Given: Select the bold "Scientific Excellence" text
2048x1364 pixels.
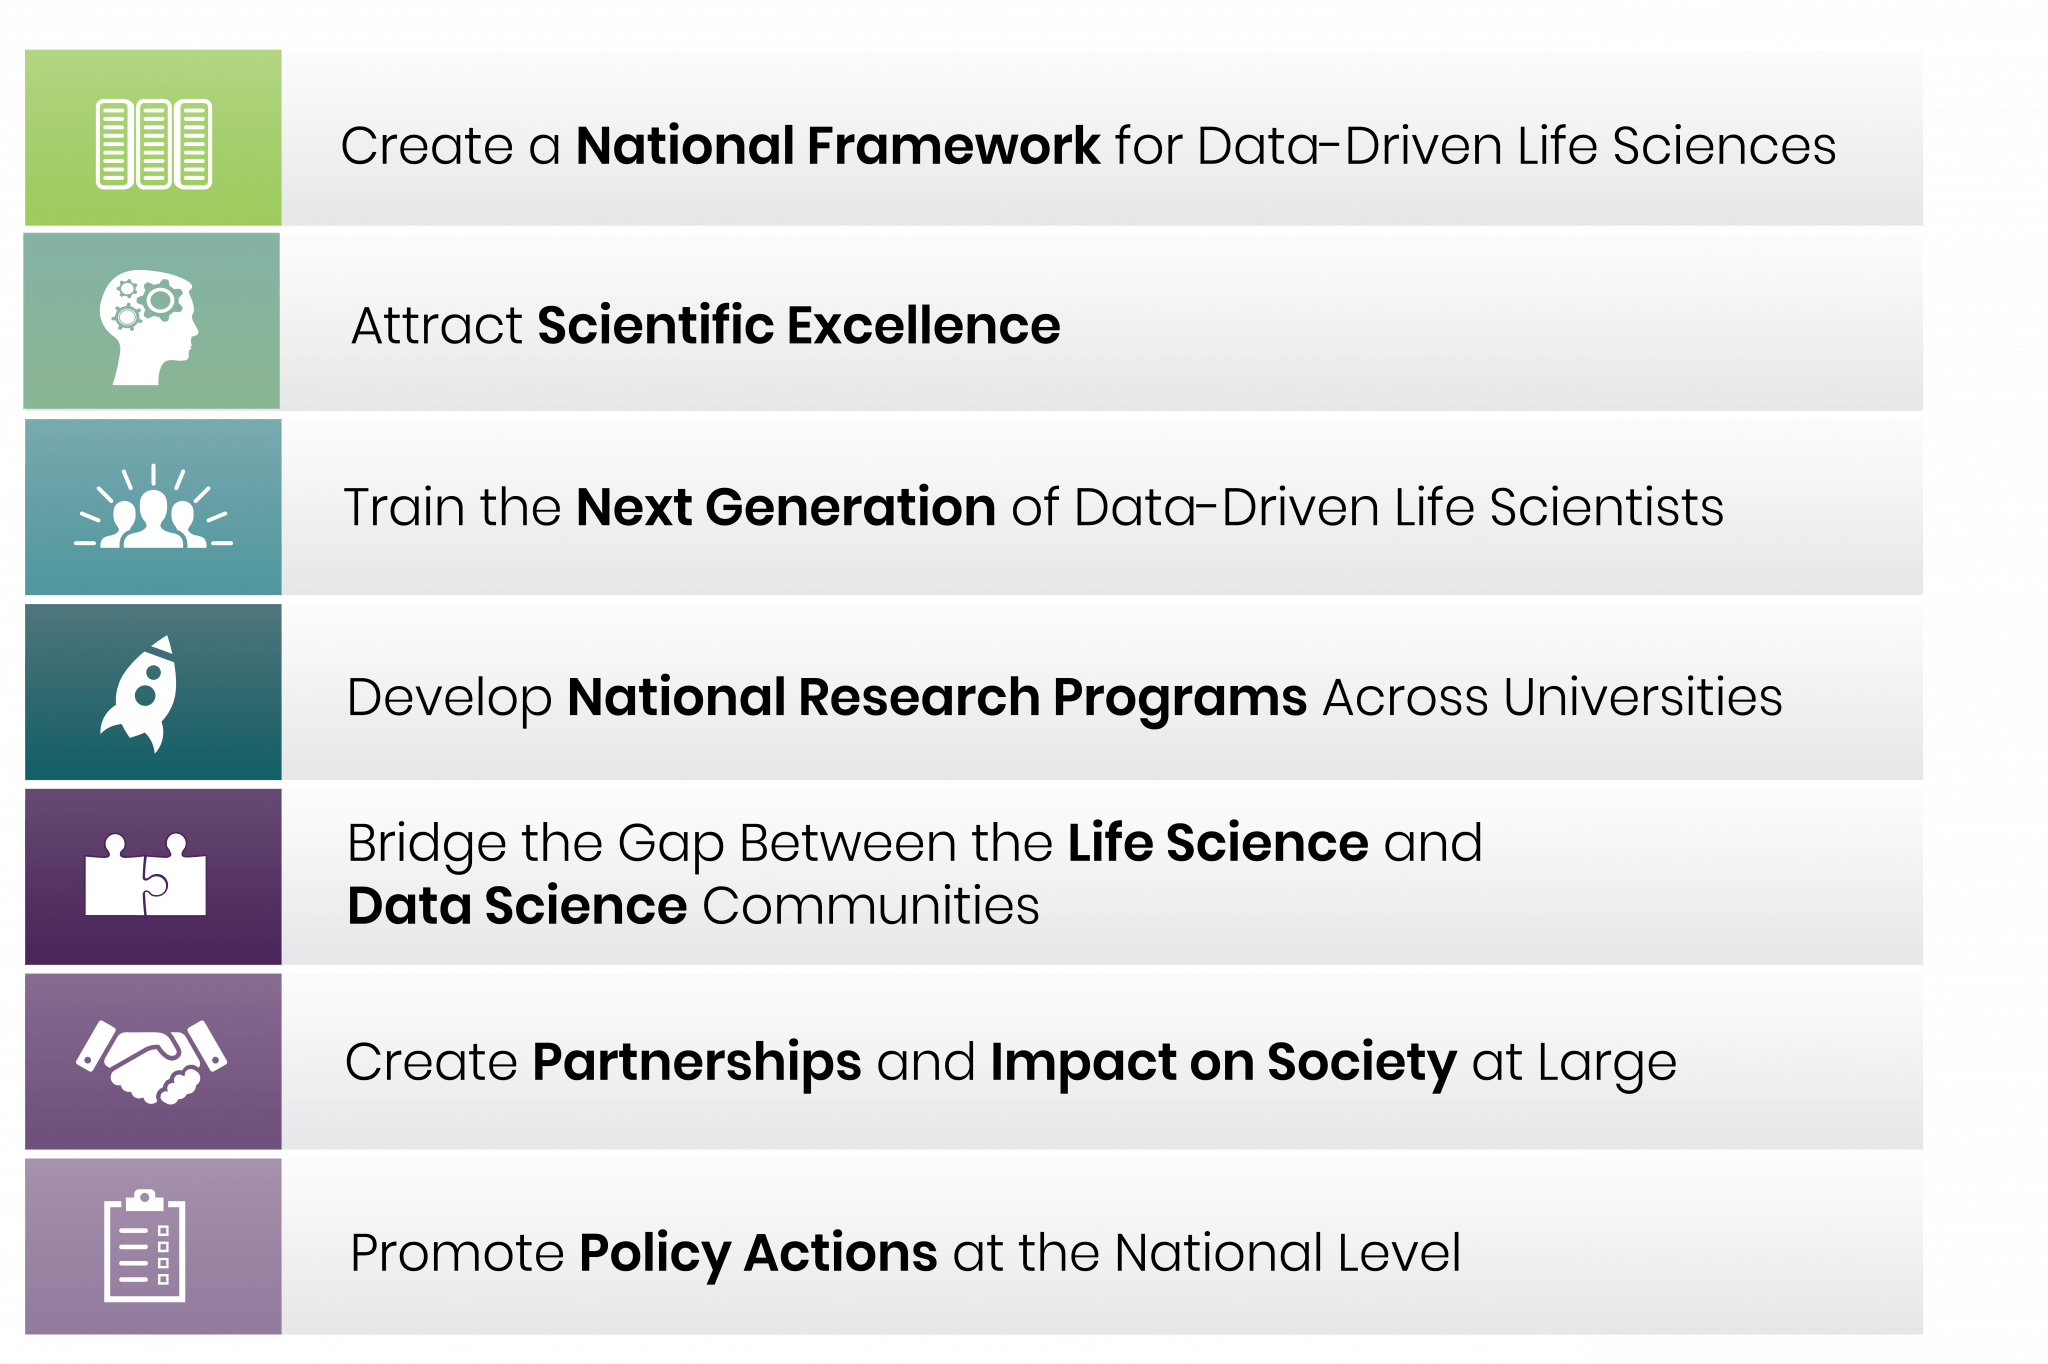Looking at the screenshot, I should click(x=798, y=326).
